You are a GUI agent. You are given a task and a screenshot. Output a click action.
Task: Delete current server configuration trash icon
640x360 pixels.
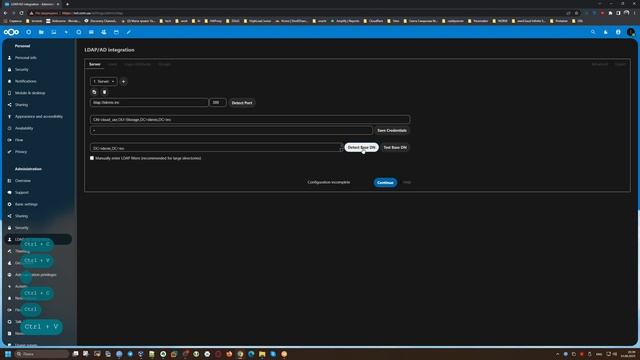(104, 92)
